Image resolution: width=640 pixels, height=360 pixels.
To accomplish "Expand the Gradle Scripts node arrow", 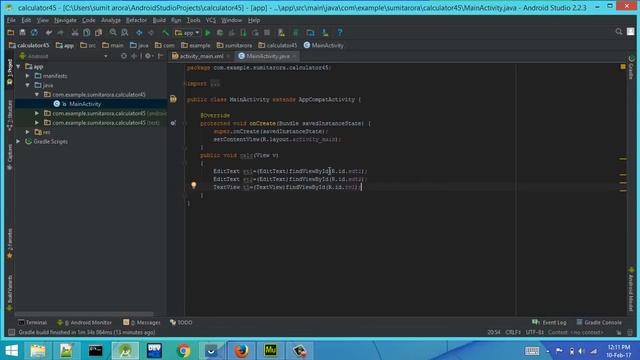I will click(x=18, y=142).
